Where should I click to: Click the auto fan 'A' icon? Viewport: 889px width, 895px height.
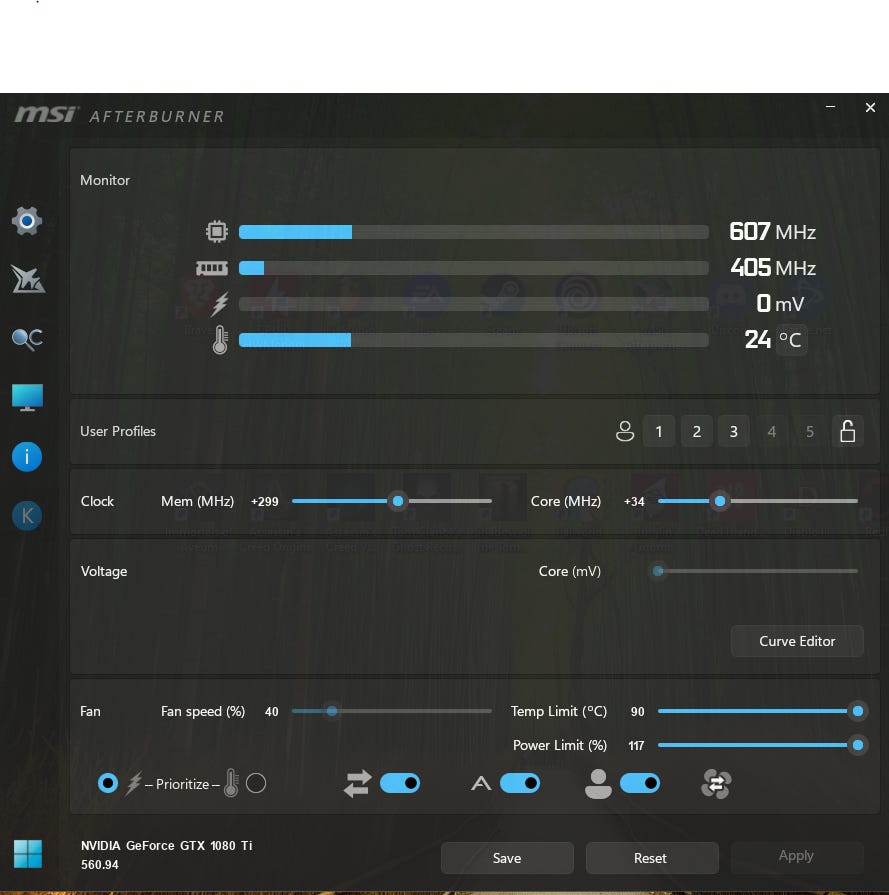(x=481, y=784)
